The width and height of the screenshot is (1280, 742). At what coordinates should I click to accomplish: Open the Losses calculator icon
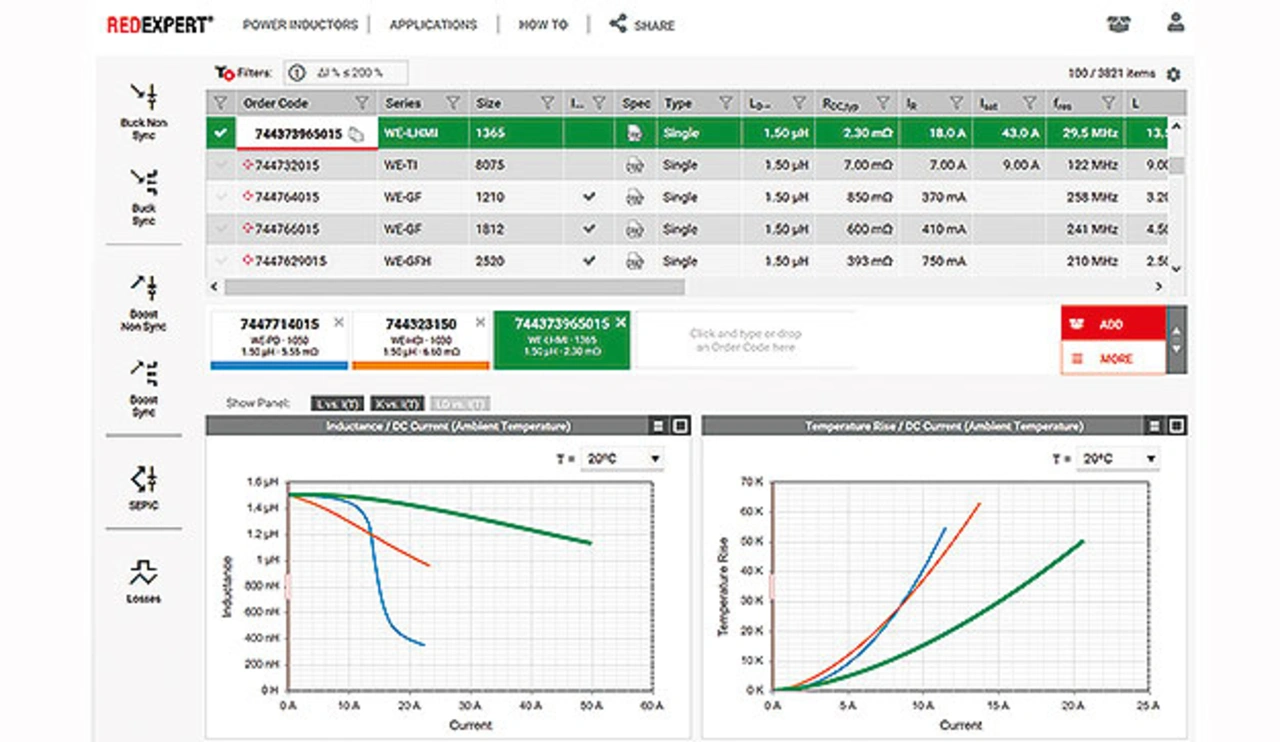[144, 573]
